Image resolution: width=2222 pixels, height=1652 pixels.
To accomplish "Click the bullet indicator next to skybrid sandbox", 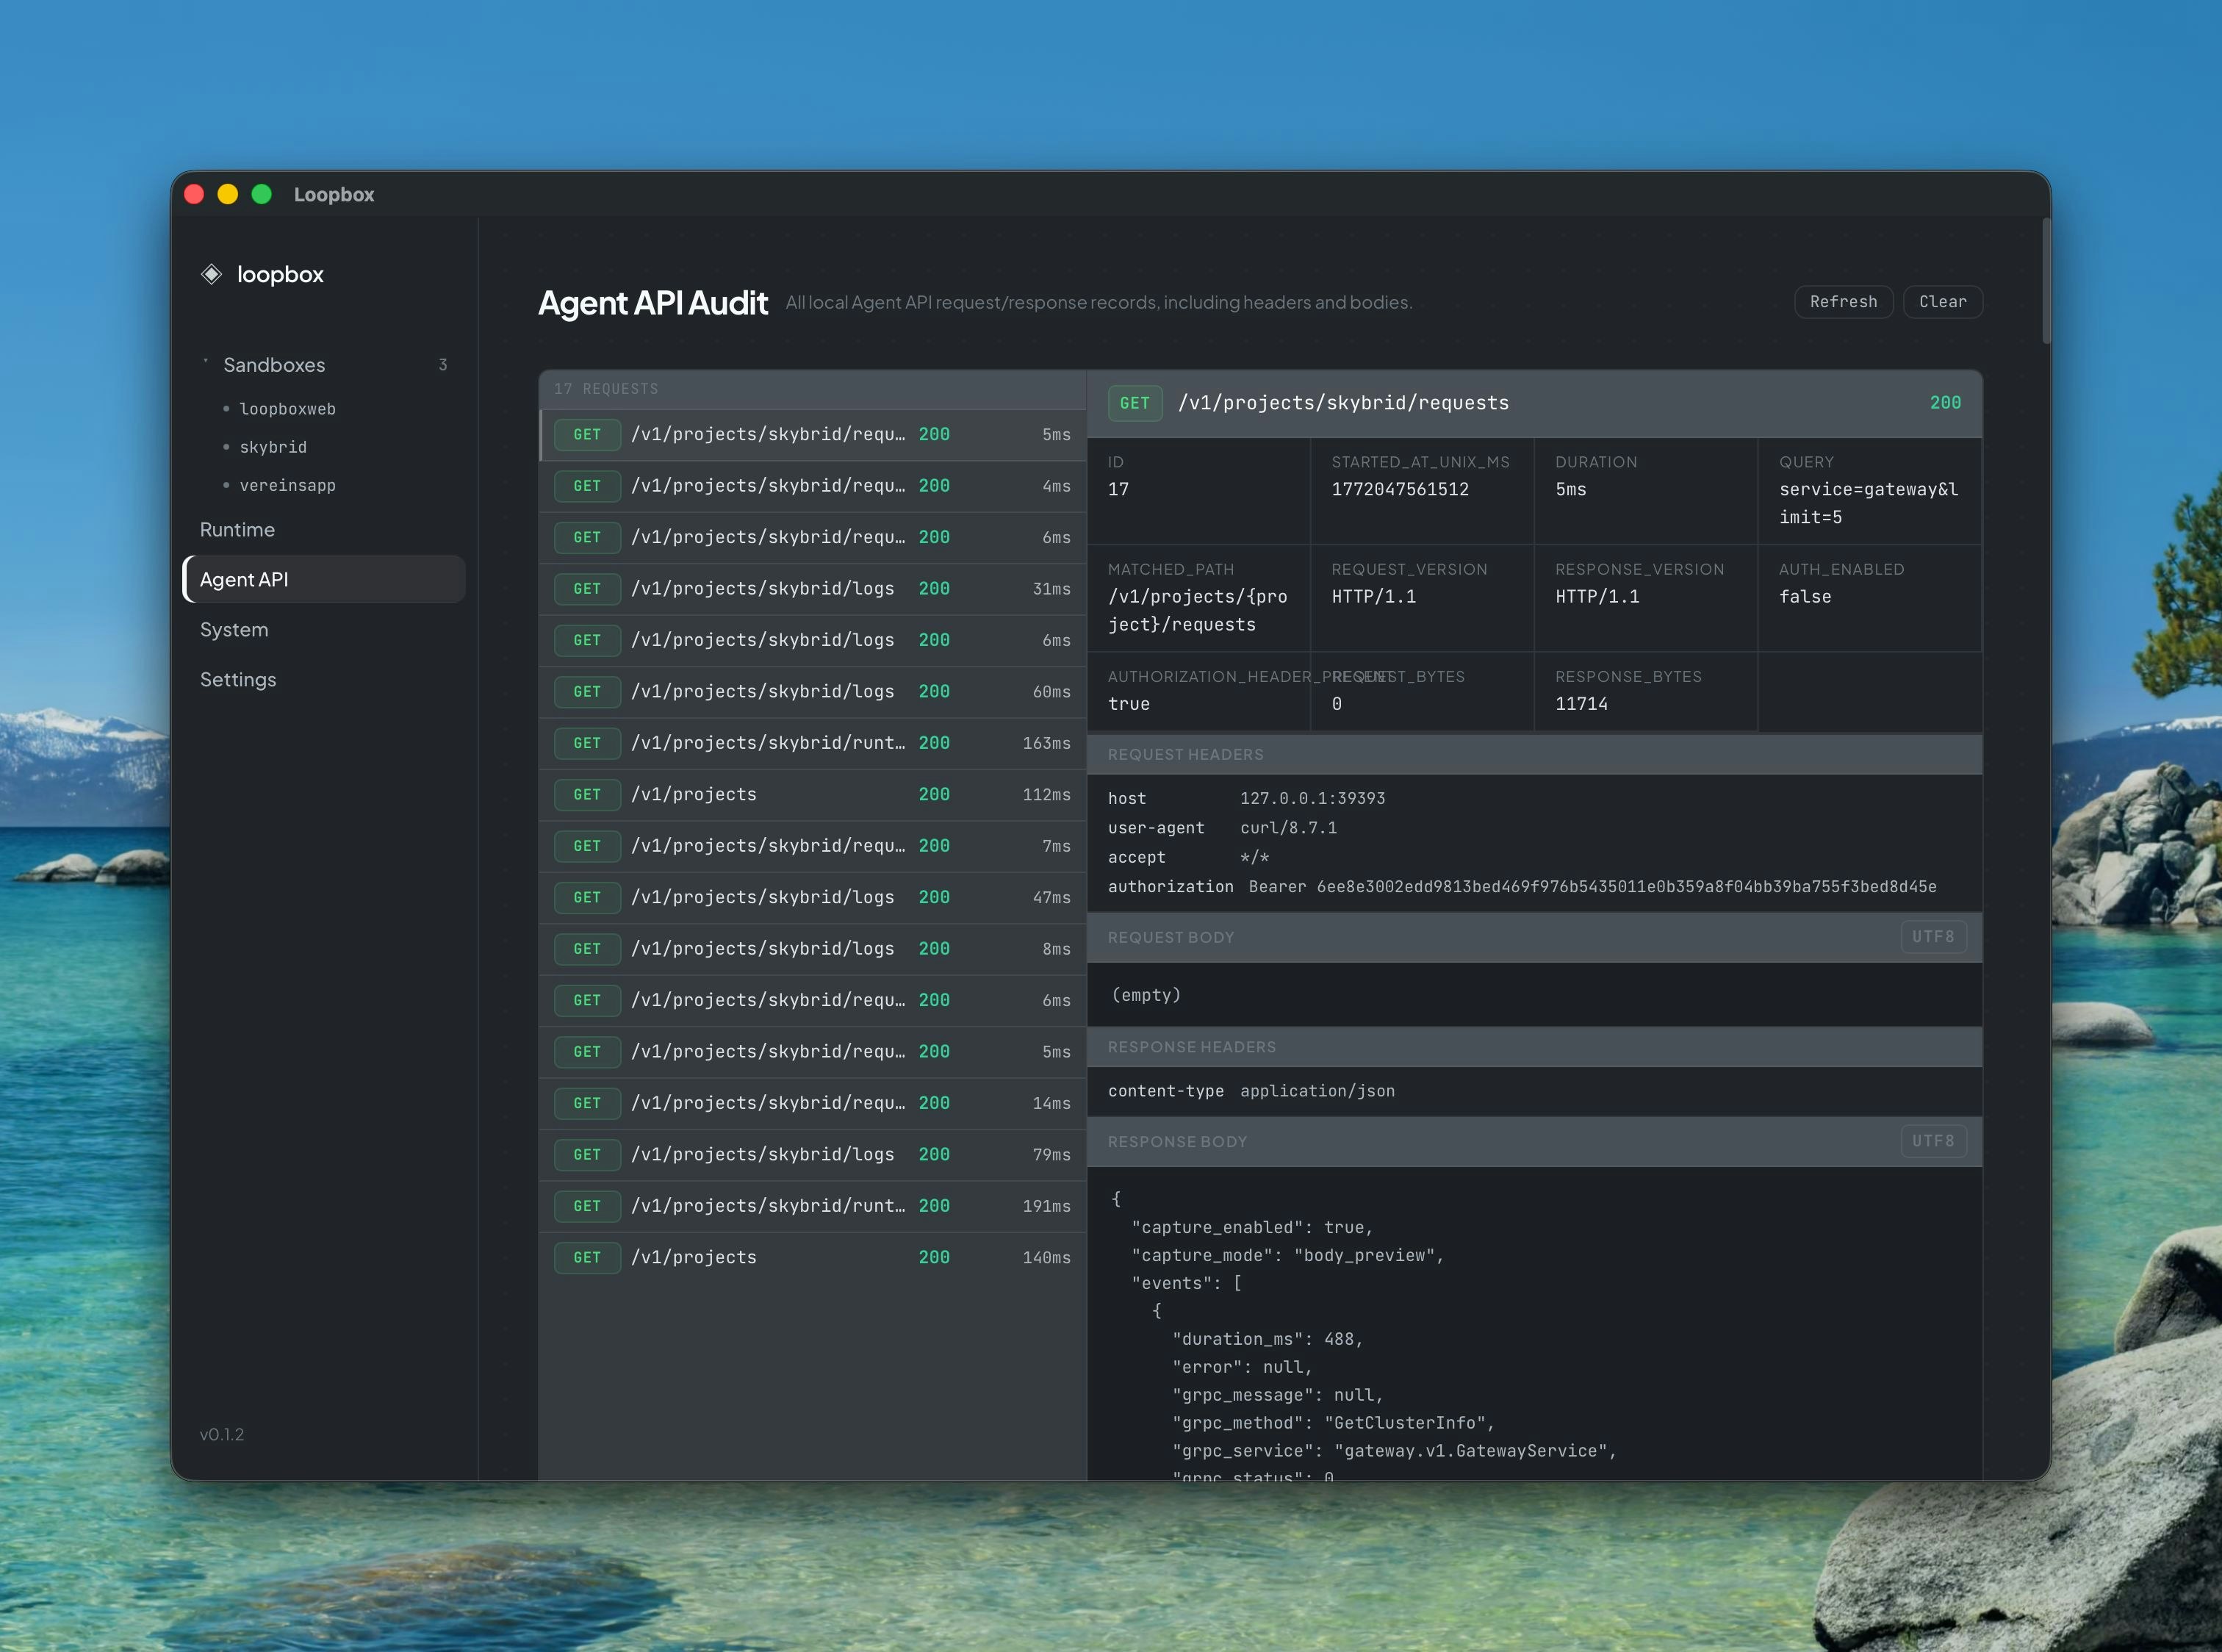I will [227, 447].
